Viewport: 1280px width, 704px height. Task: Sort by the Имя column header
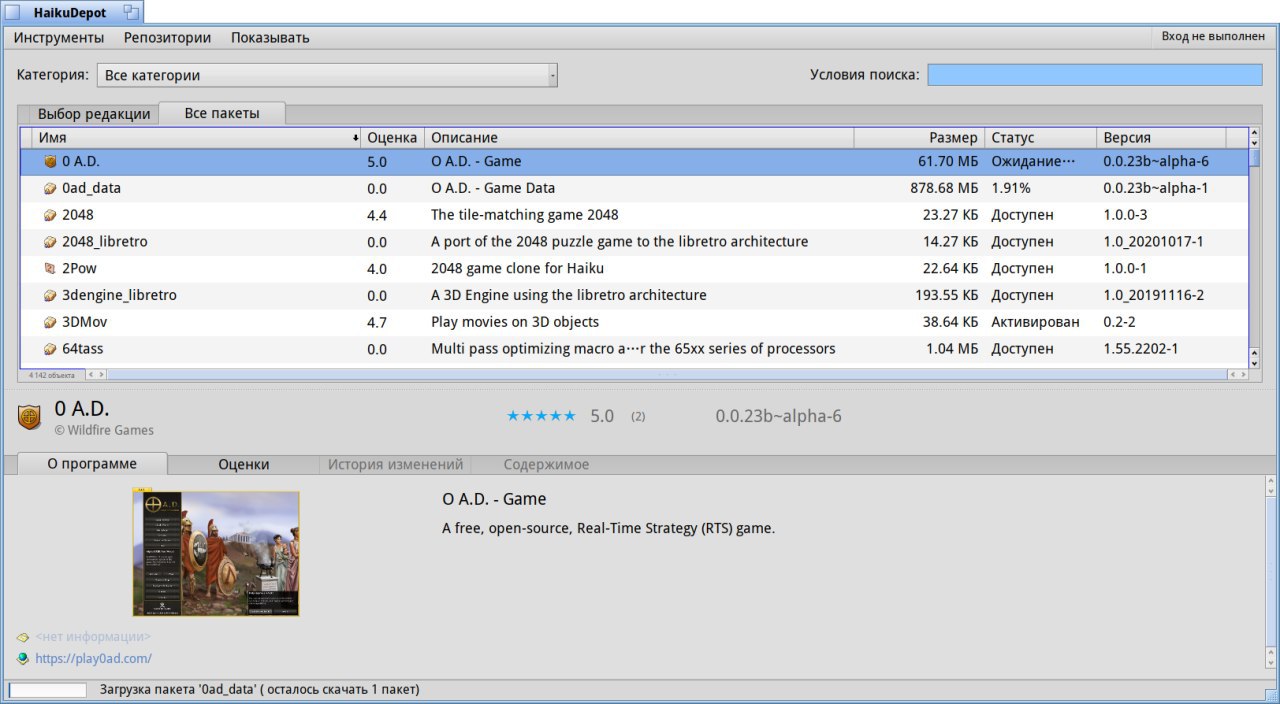pos(196,138)
